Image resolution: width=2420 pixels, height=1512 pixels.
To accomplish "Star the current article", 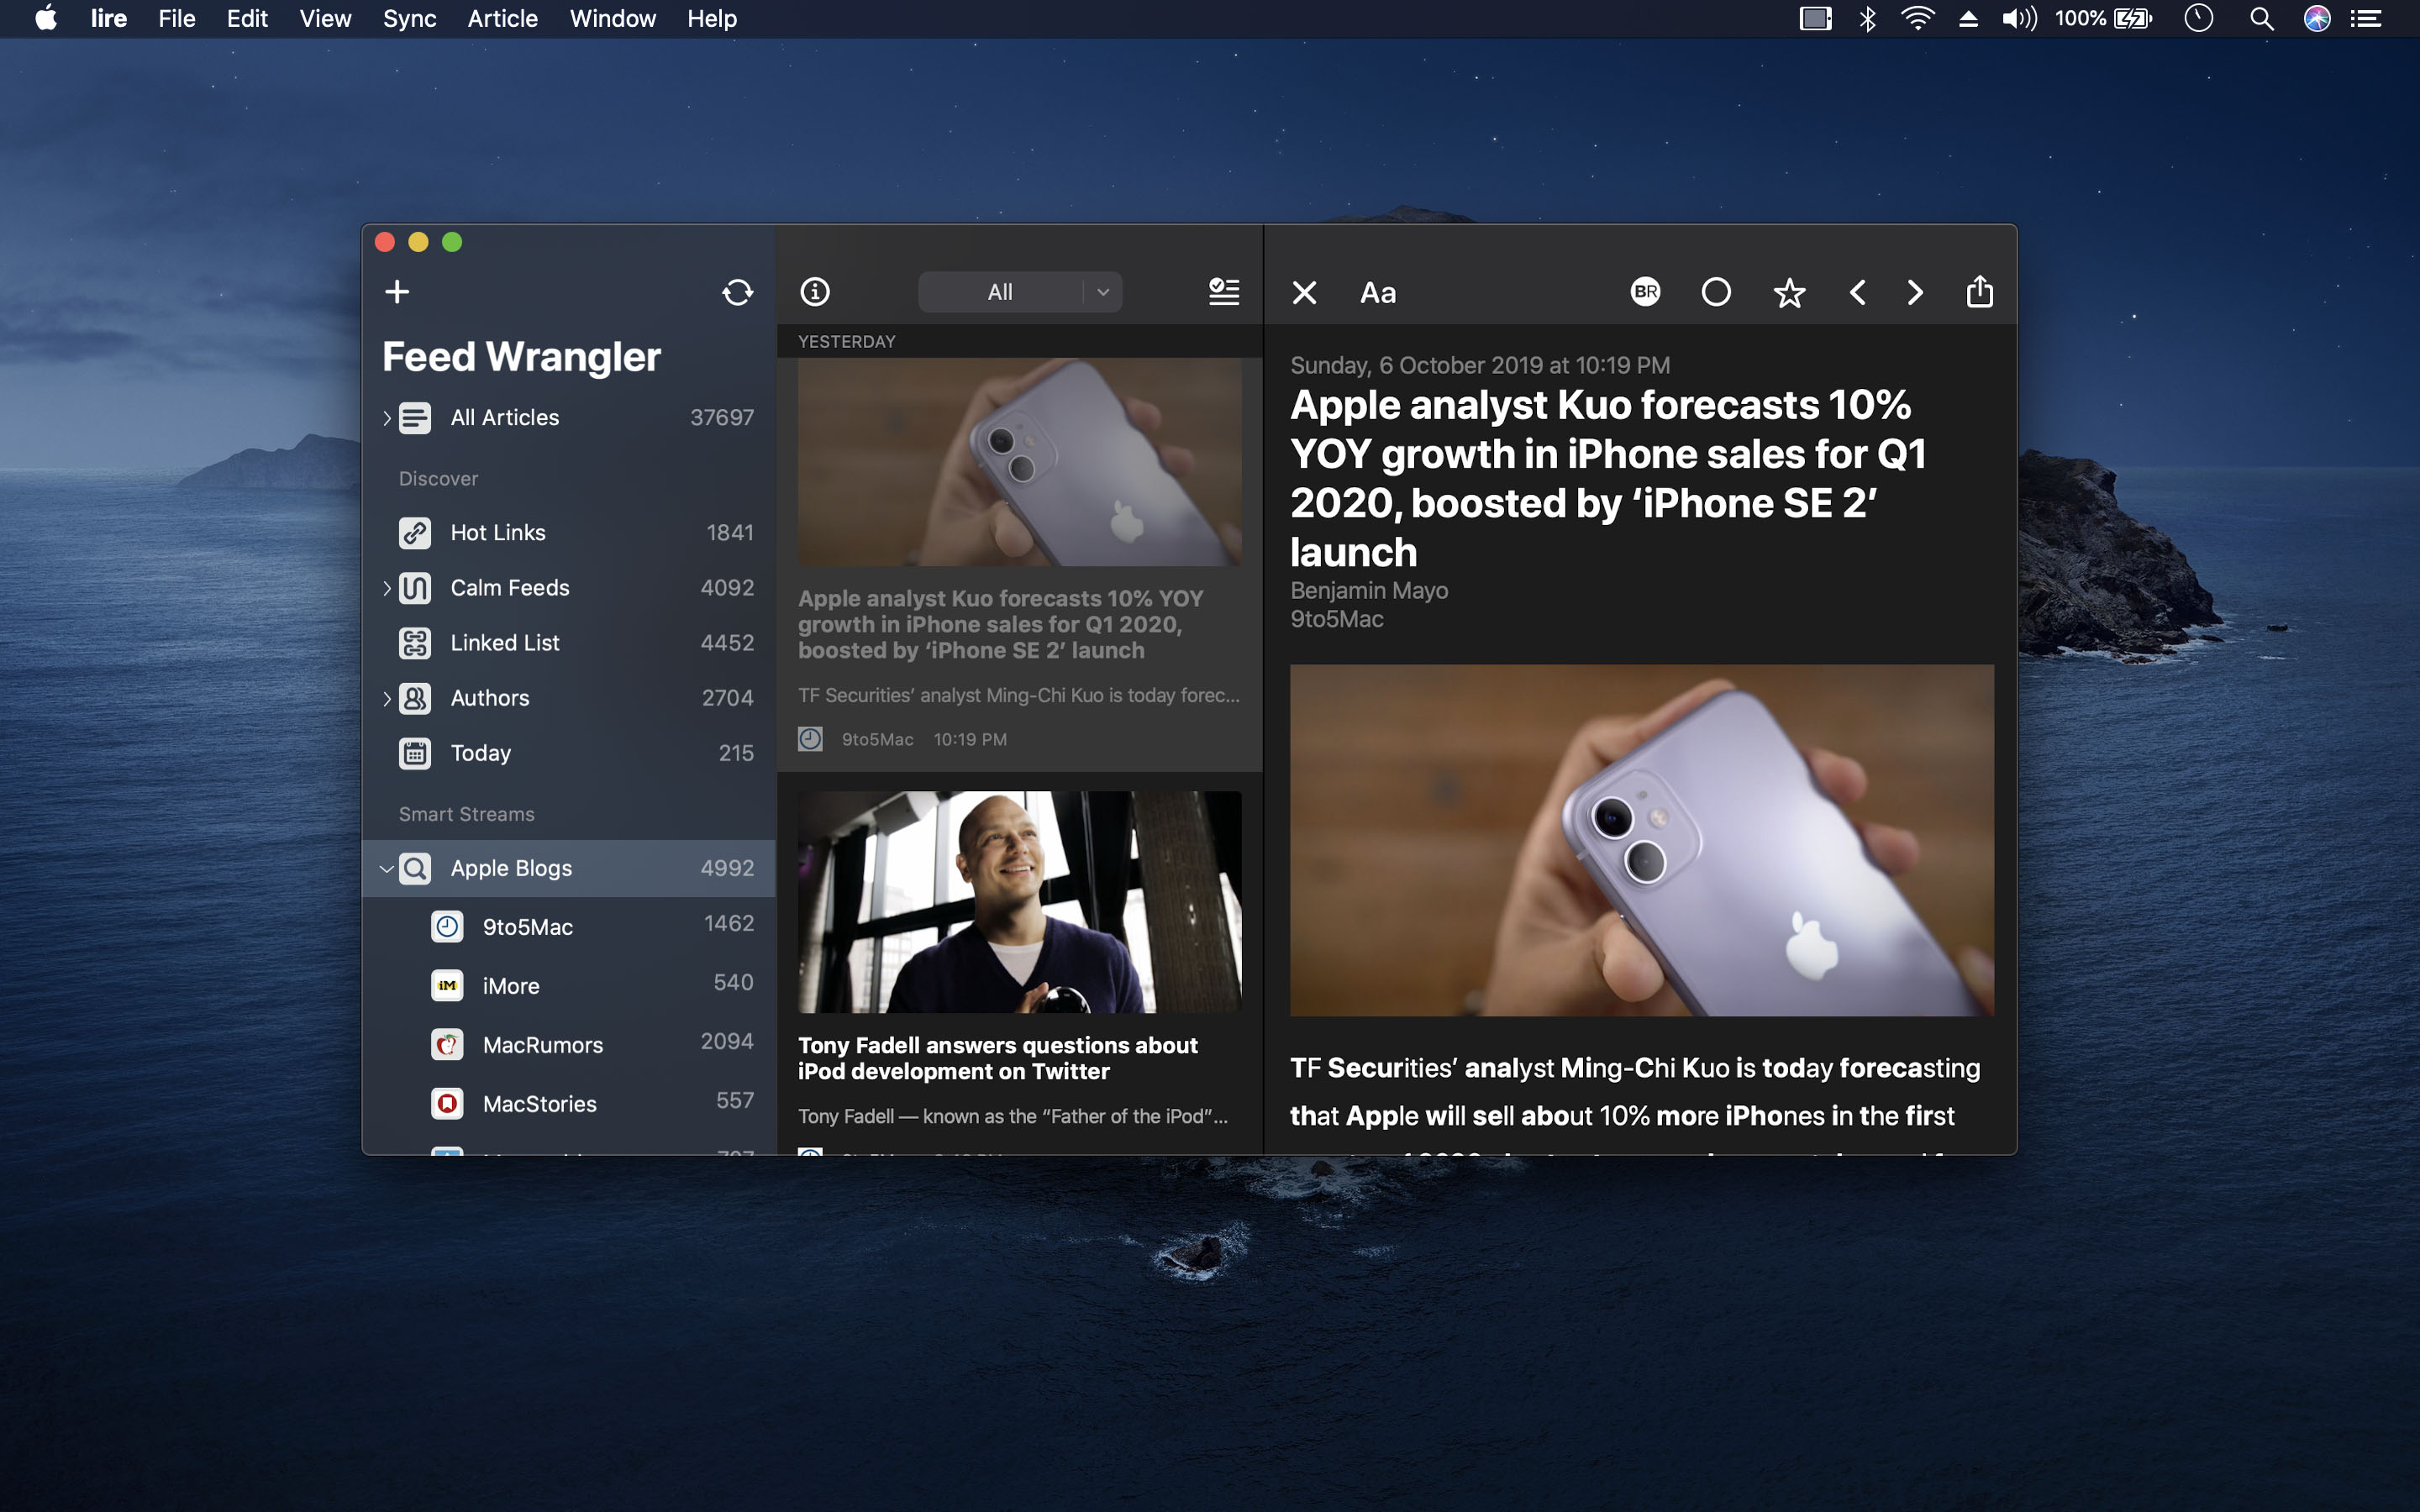I will tap(1789, 293).
